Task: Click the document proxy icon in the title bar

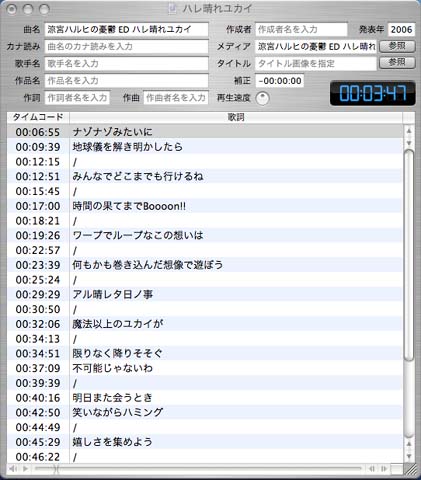Action: click(172, 9)
